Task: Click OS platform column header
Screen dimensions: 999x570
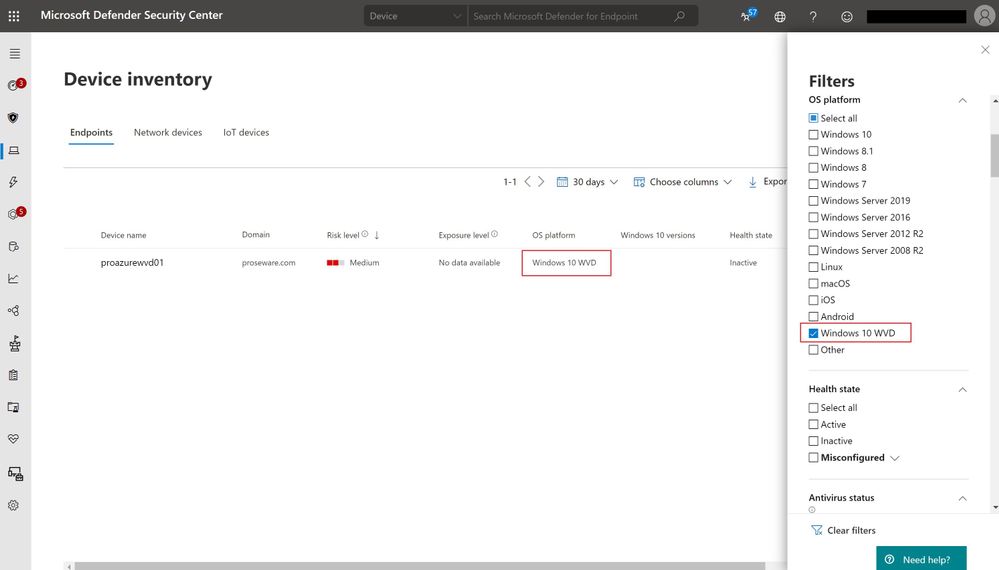Action: point(554,235)
